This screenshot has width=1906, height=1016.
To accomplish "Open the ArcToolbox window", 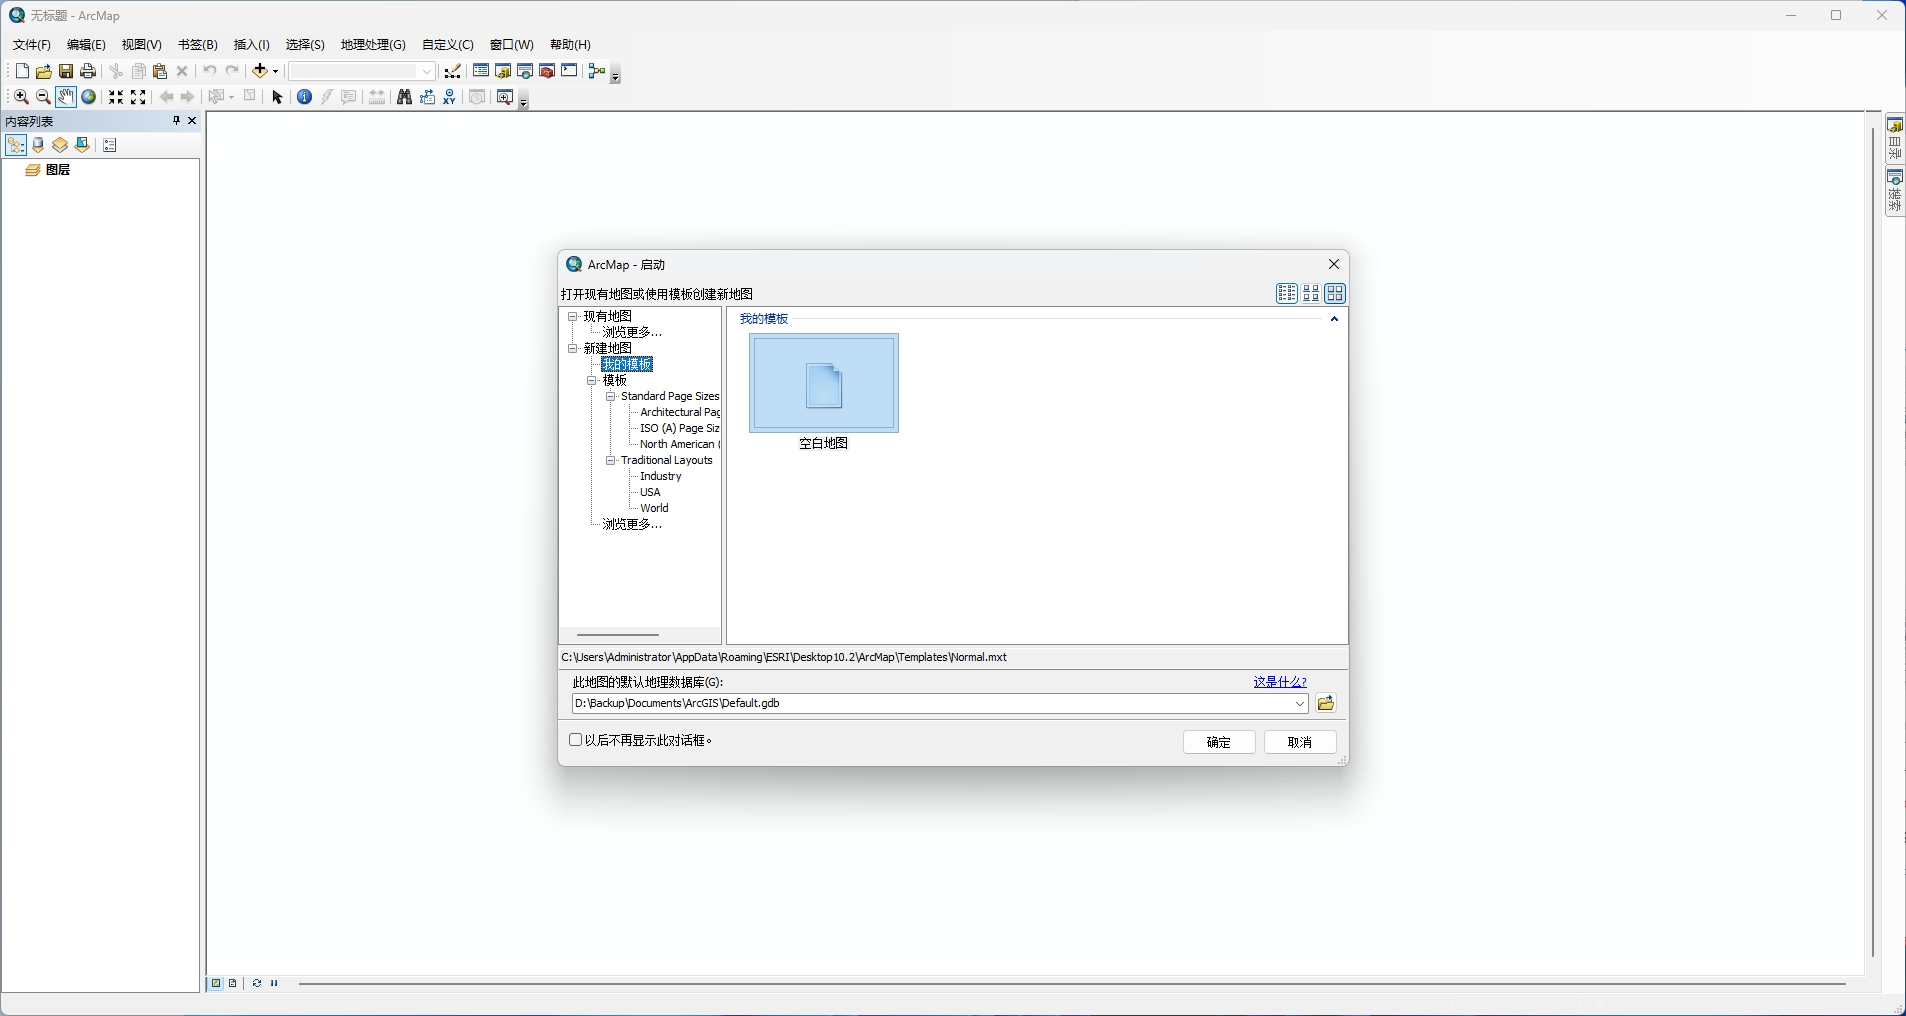I will point(547,71).
